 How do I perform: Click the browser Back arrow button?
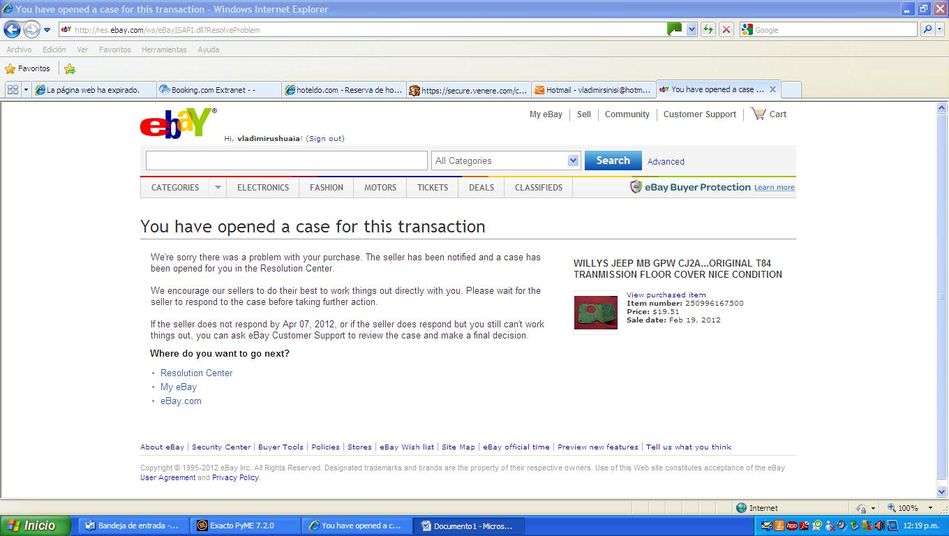click(12, 29)
